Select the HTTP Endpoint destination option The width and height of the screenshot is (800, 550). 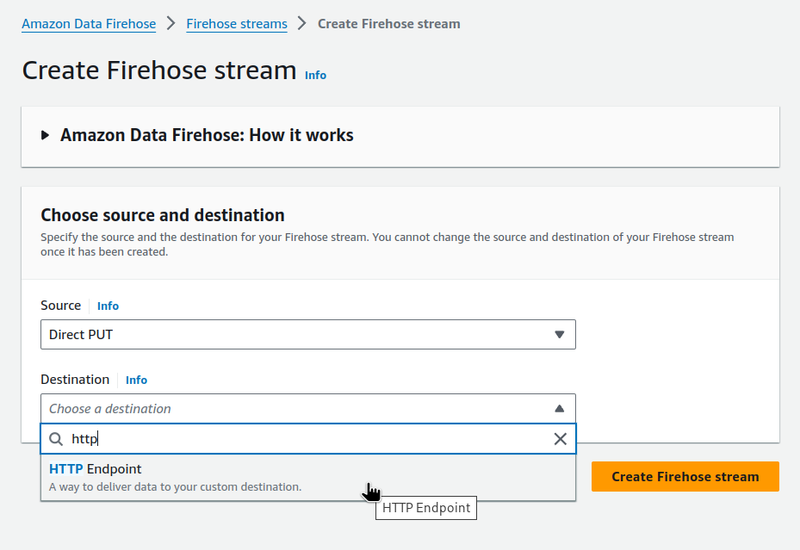click(x=308, y=478)
